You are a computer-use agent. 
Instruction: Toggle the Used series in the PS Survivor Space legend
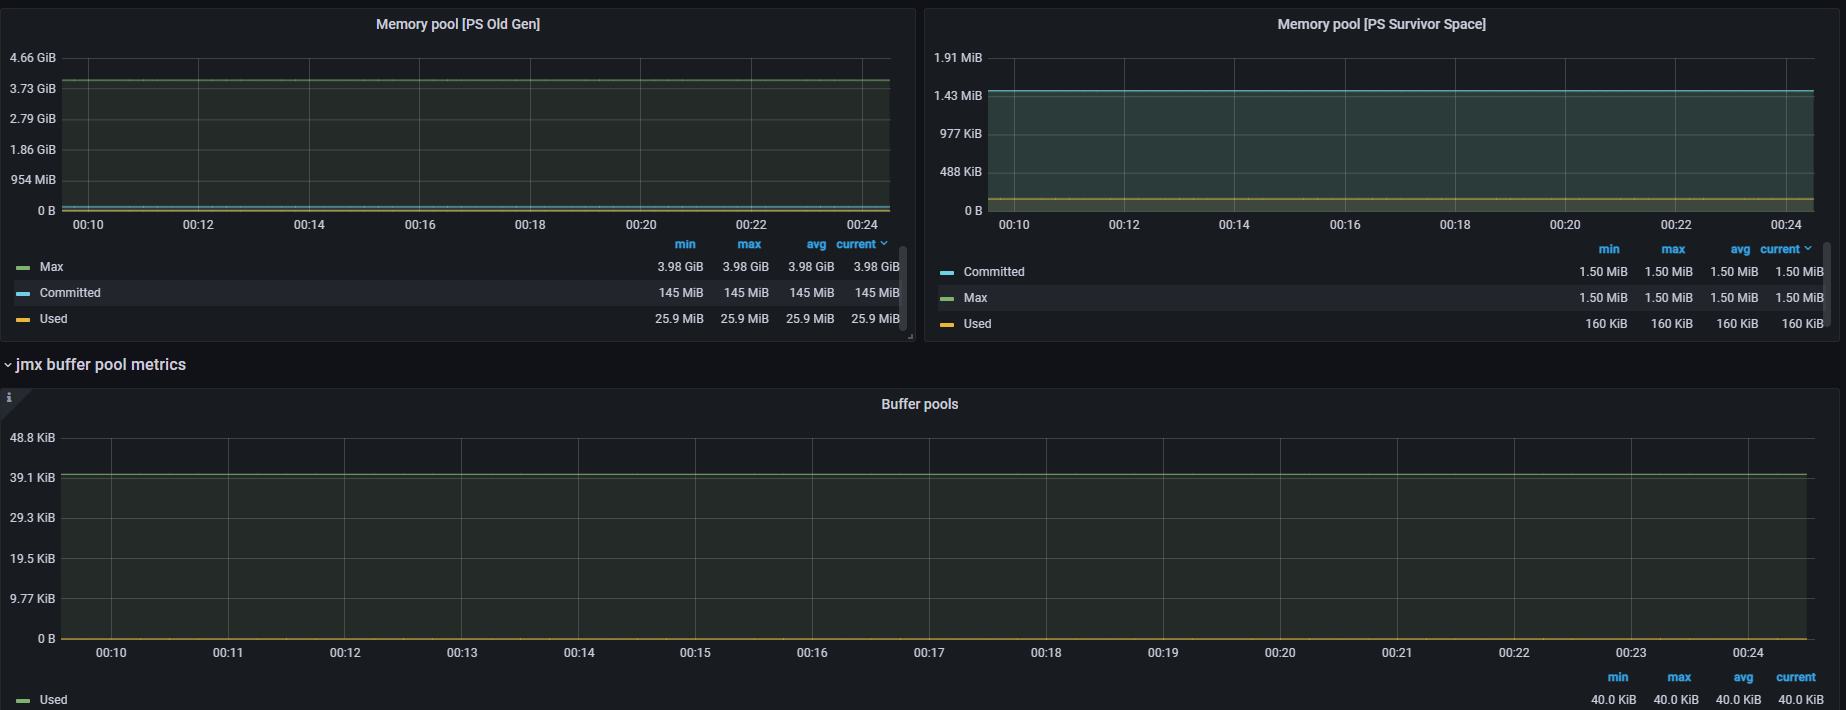tap(977, 324)
